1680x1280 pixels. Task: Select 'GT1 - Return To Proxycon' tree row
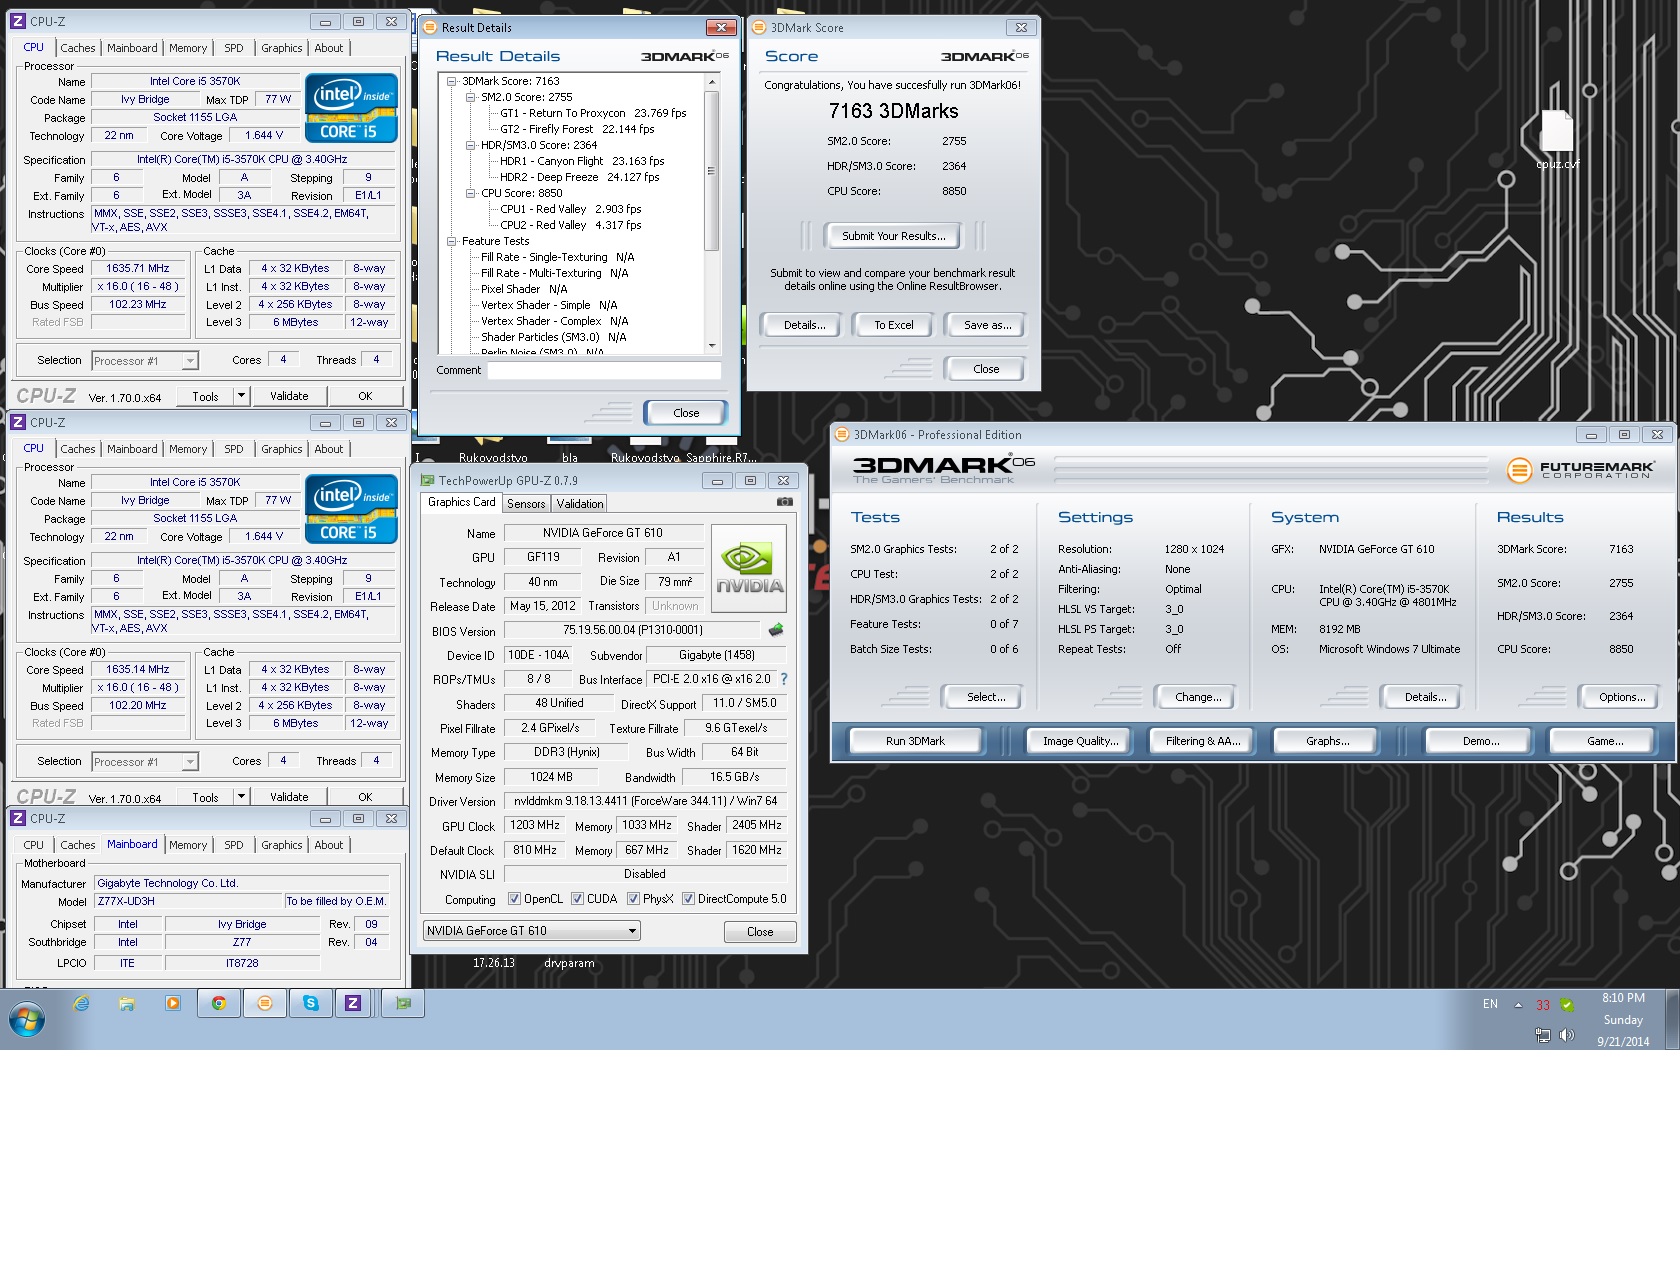[x=593, y=113]
